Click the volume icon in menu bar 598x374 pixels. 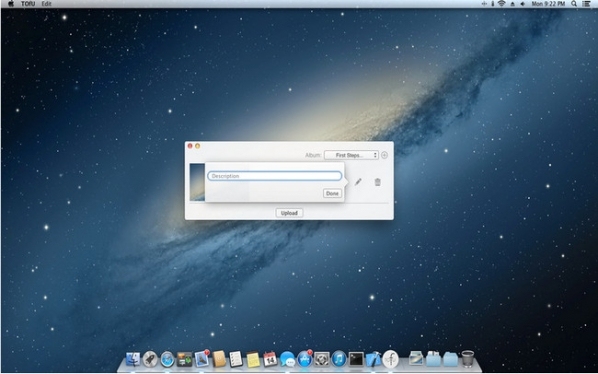(522, 4)
